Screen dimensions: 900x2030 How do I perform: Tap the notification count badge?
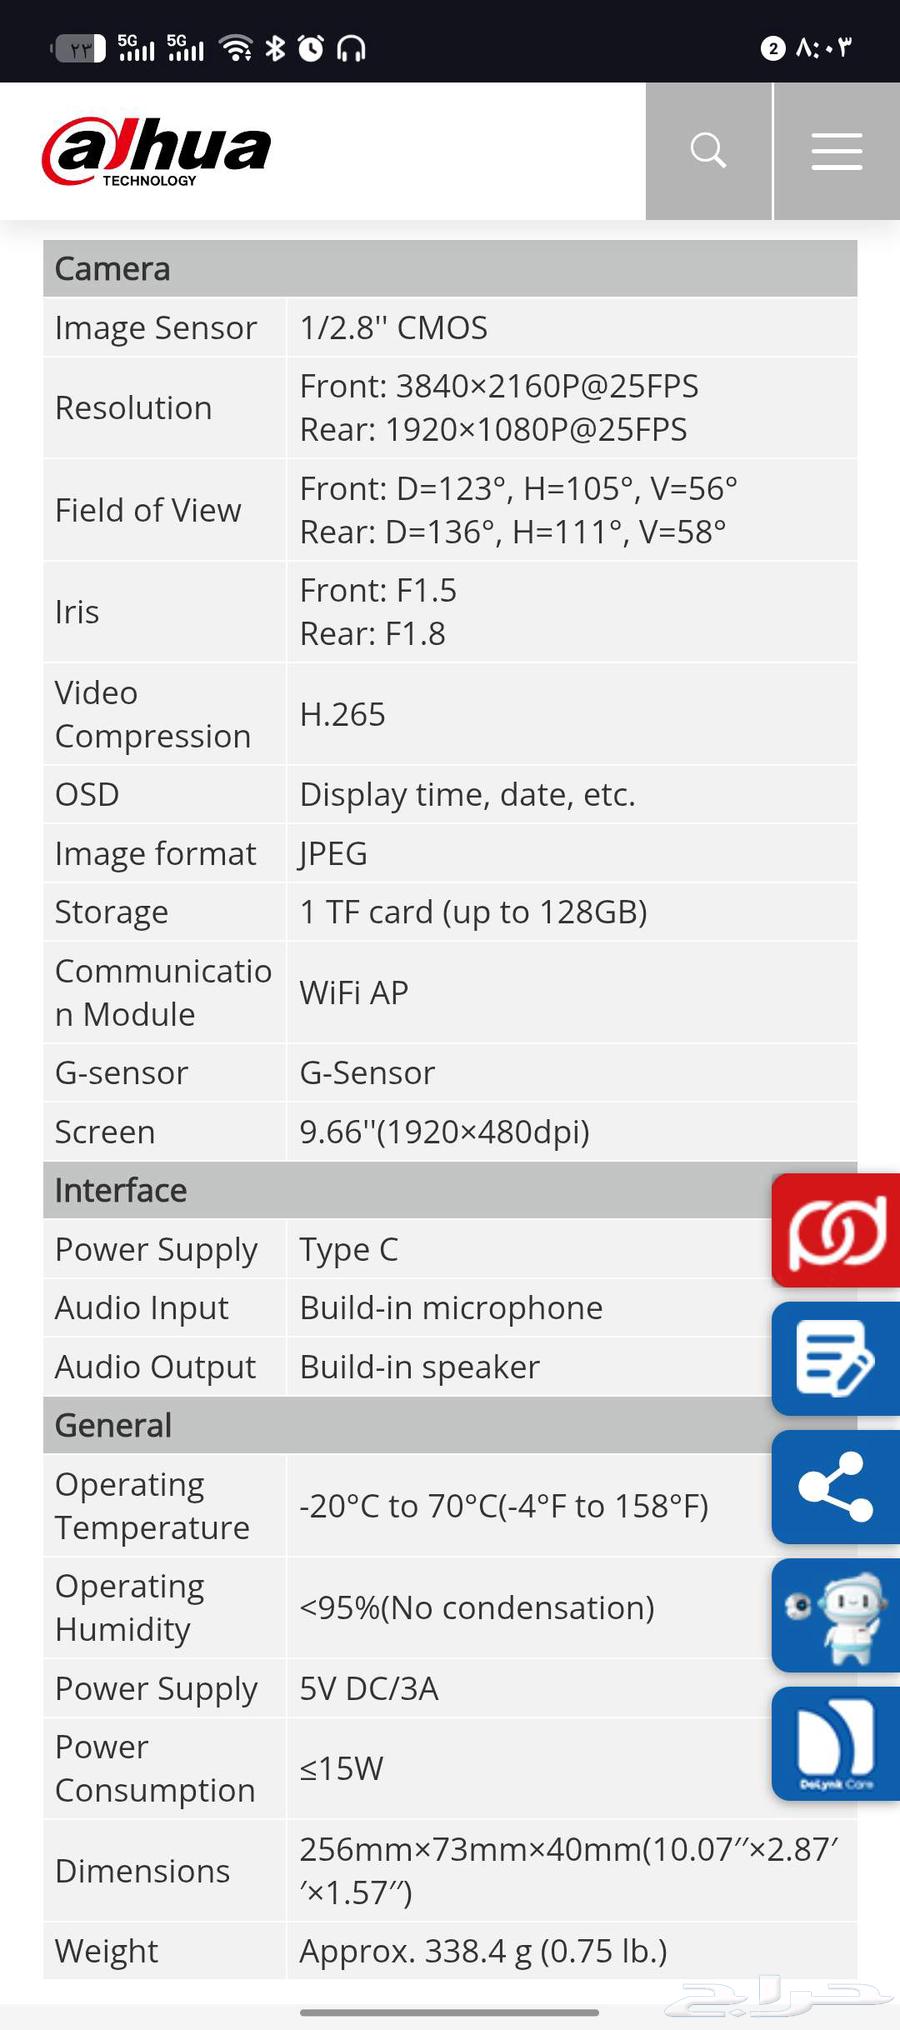[772, 48]
